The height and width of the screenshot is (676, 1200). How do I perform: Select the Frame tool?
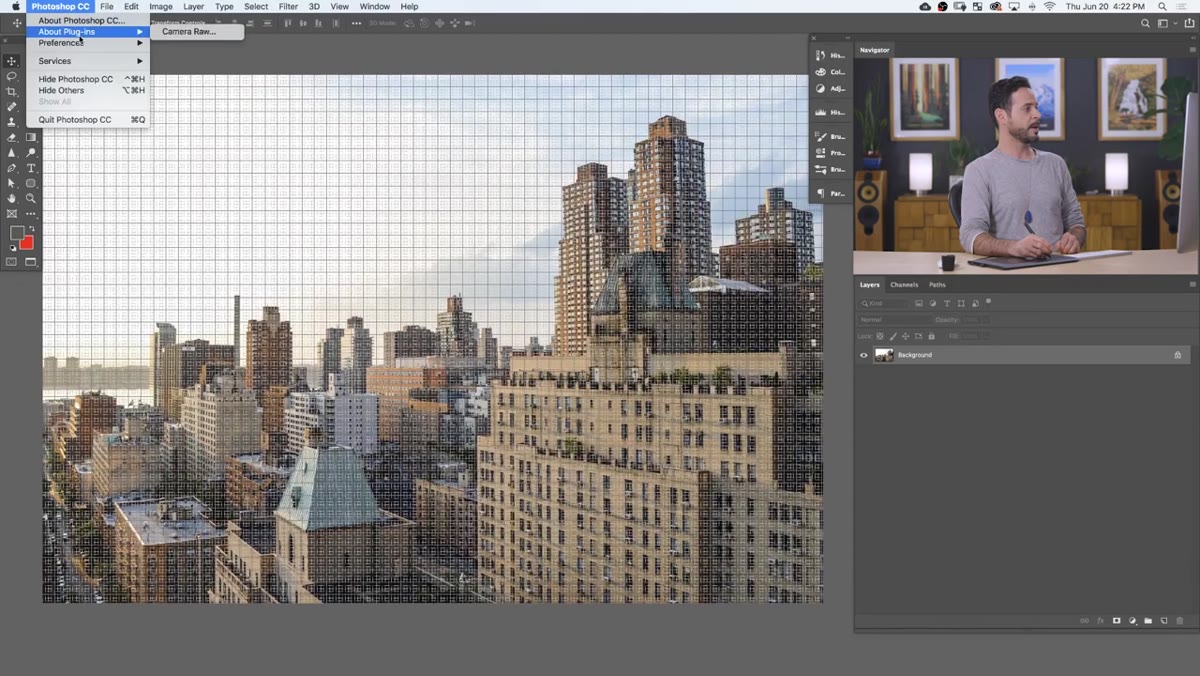[12, 213]
